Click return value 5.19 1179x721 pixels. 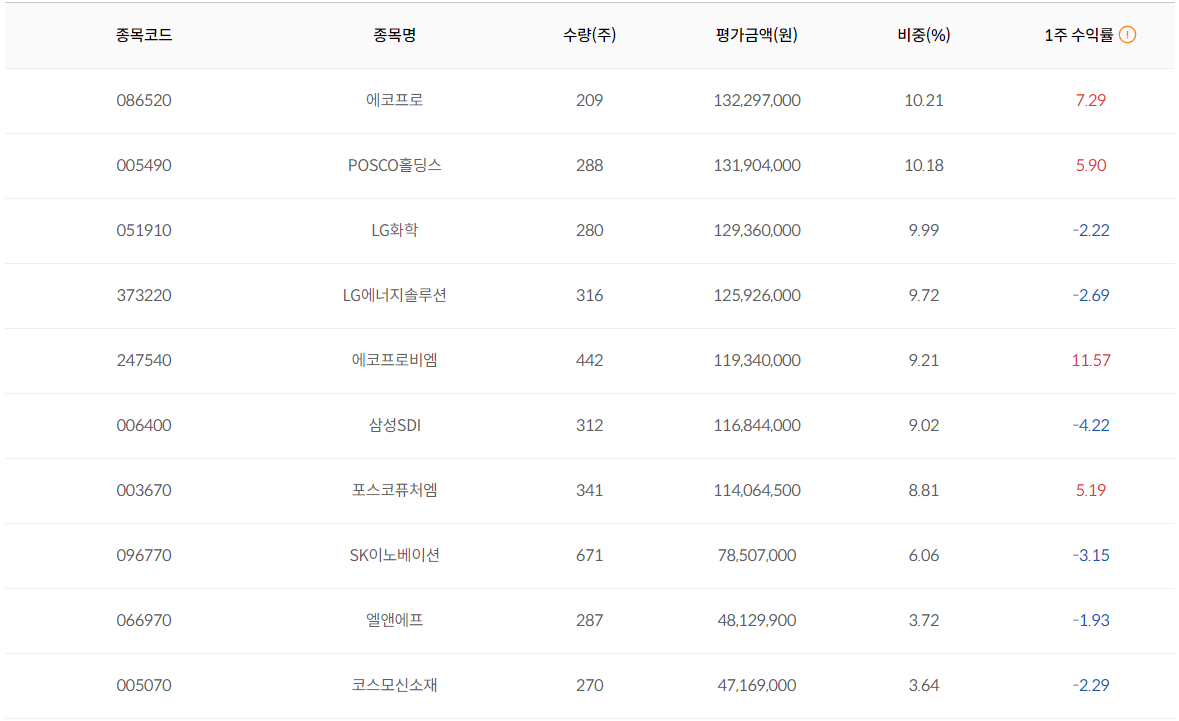[1090, 490]
